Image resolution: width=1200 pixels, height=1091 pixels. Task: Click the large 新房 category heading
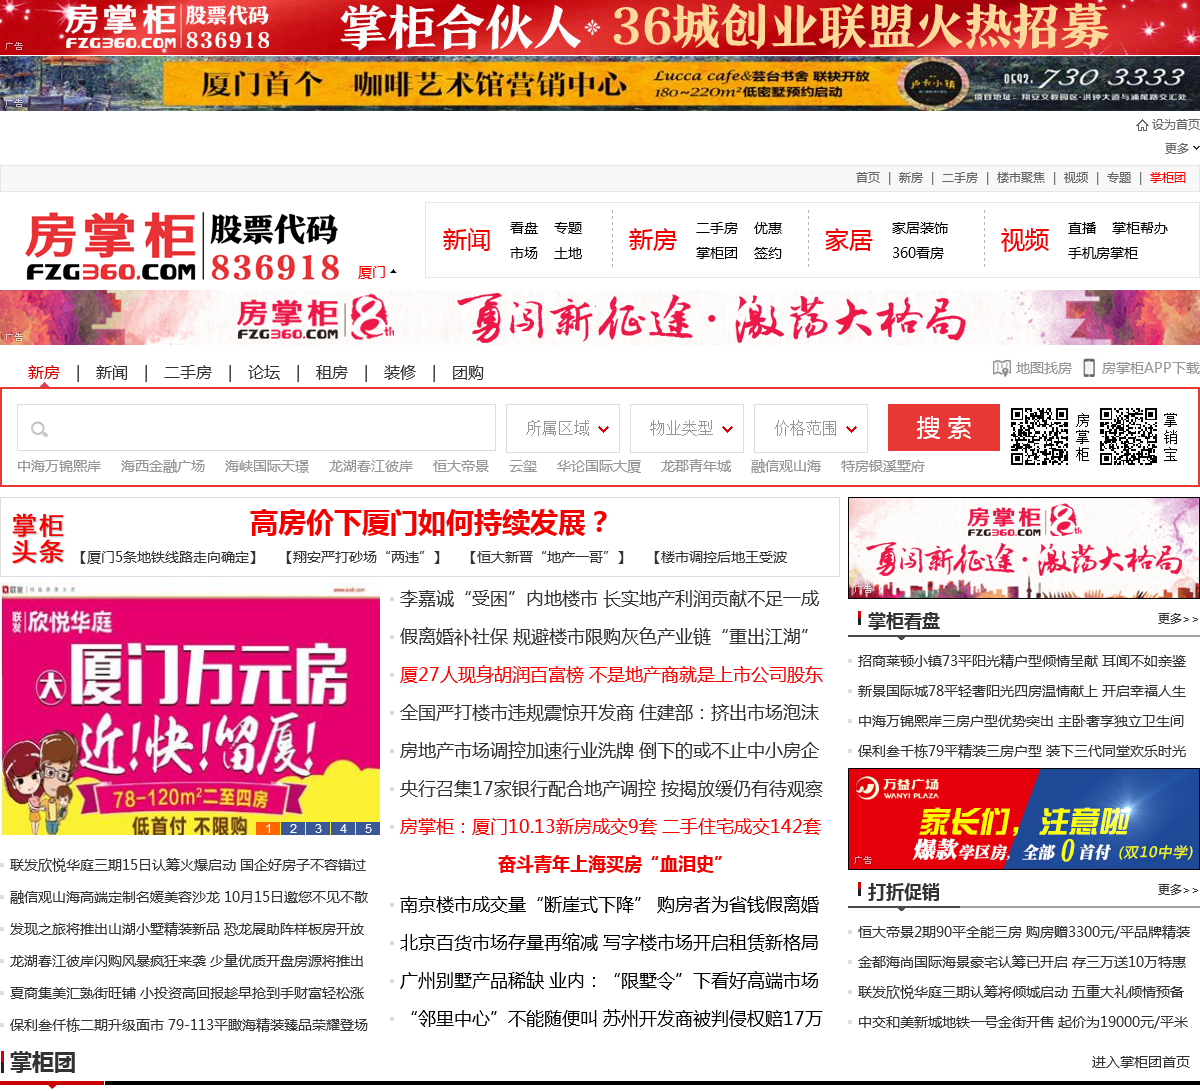[653, 240]
